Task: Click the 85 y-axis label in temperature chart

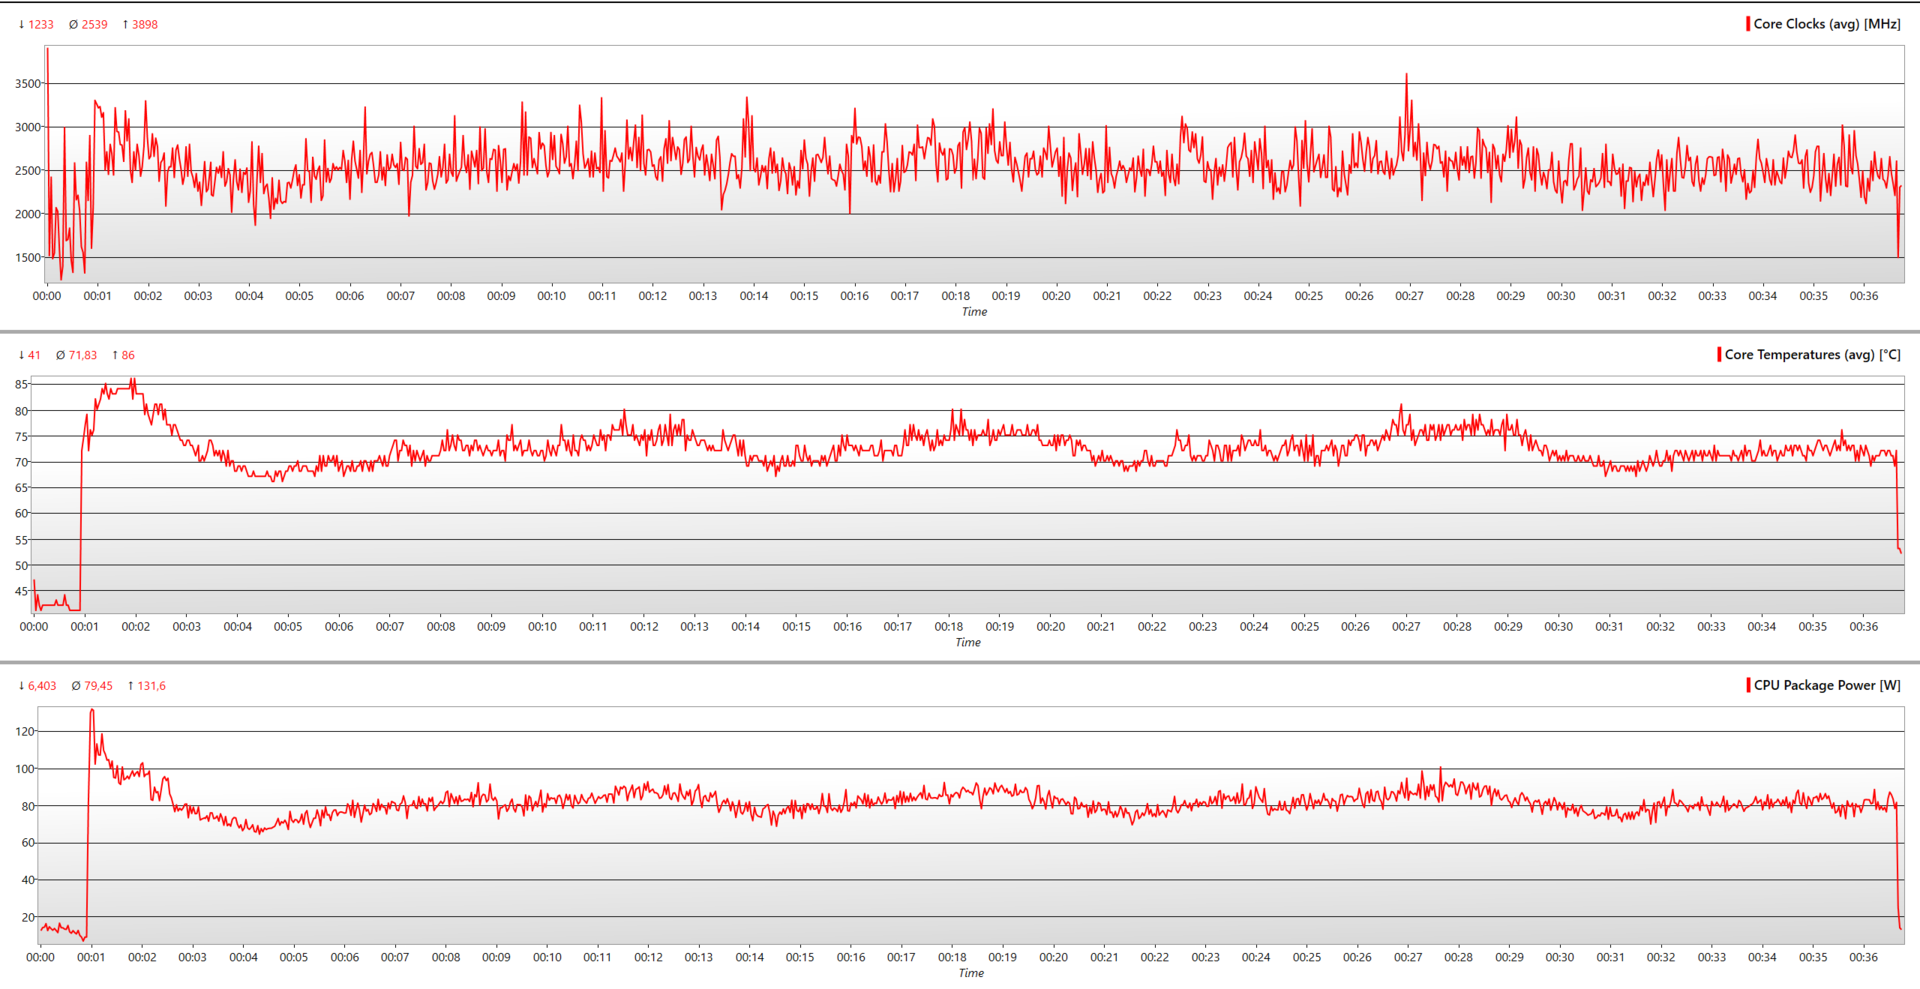Action: click(x=22, y=385)
